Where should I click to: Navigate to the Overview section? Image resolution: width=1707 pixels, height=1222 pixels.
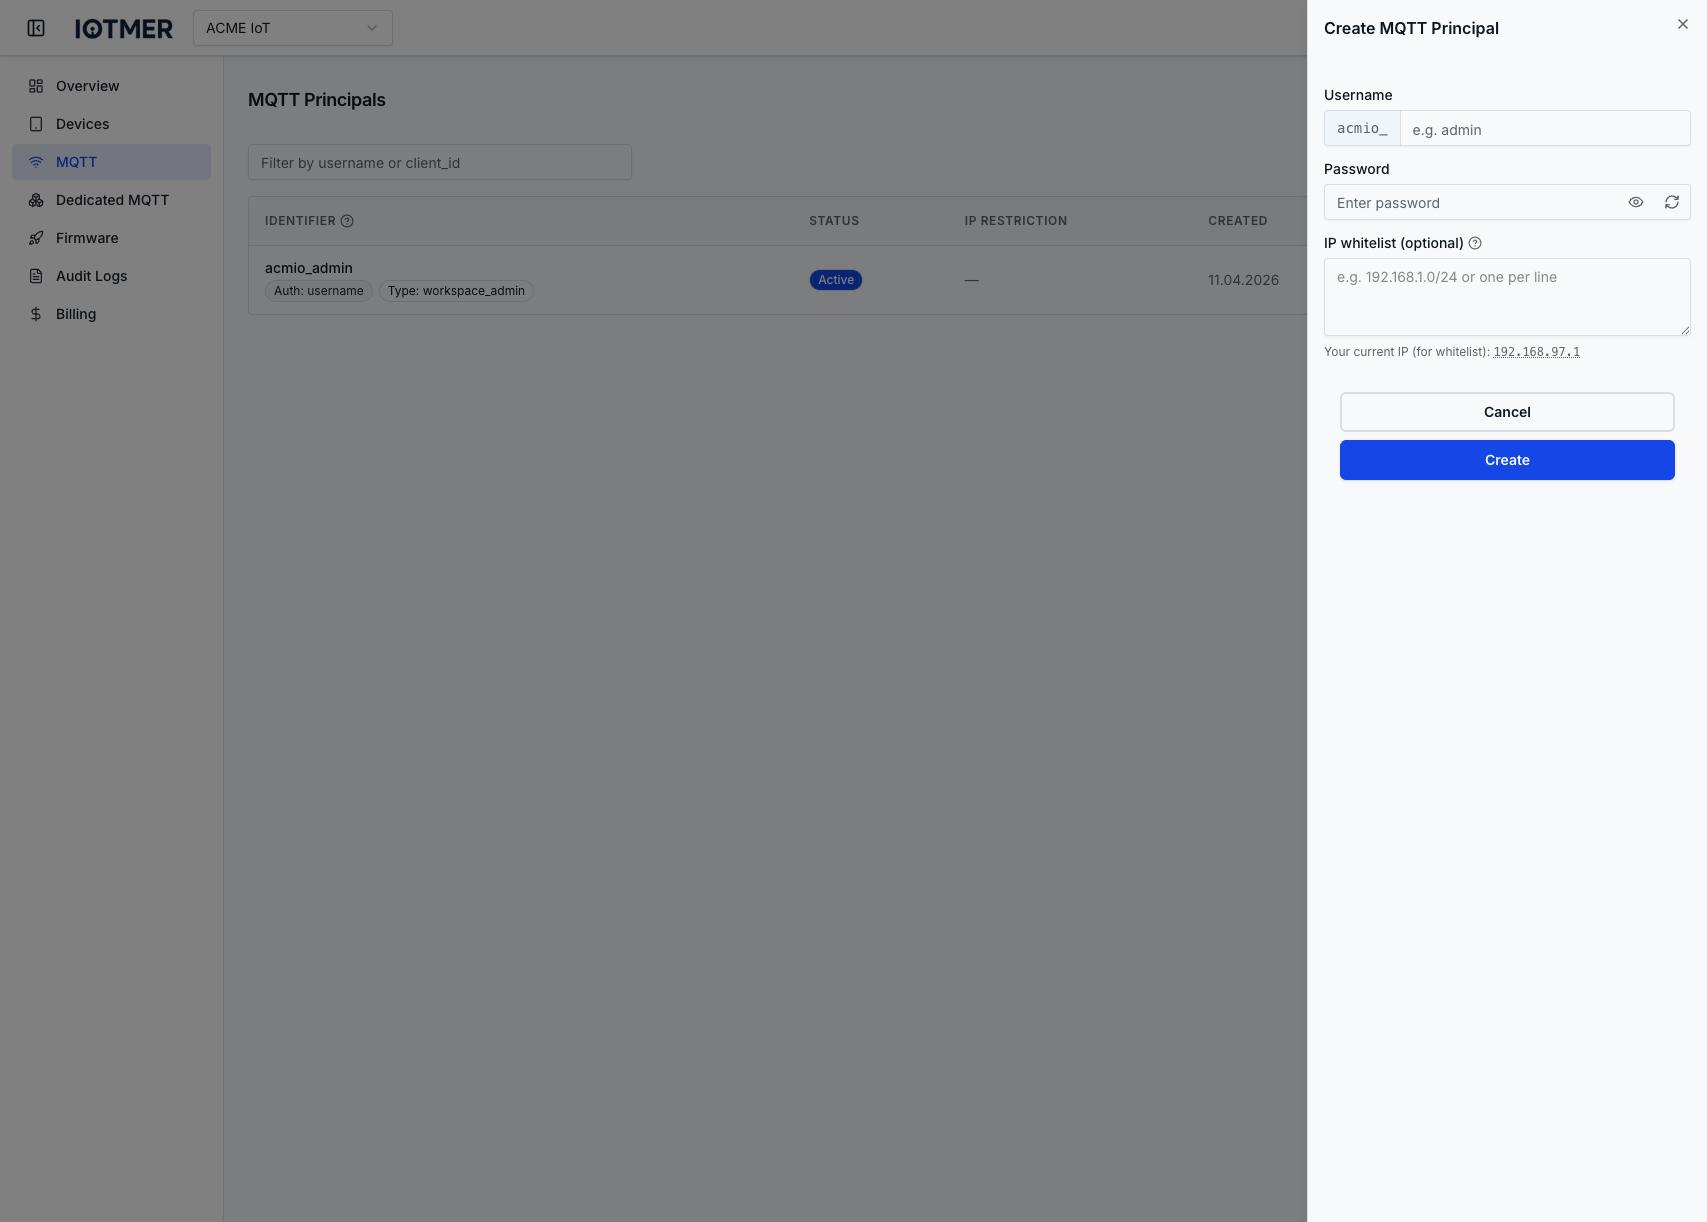tap(86, 86)
